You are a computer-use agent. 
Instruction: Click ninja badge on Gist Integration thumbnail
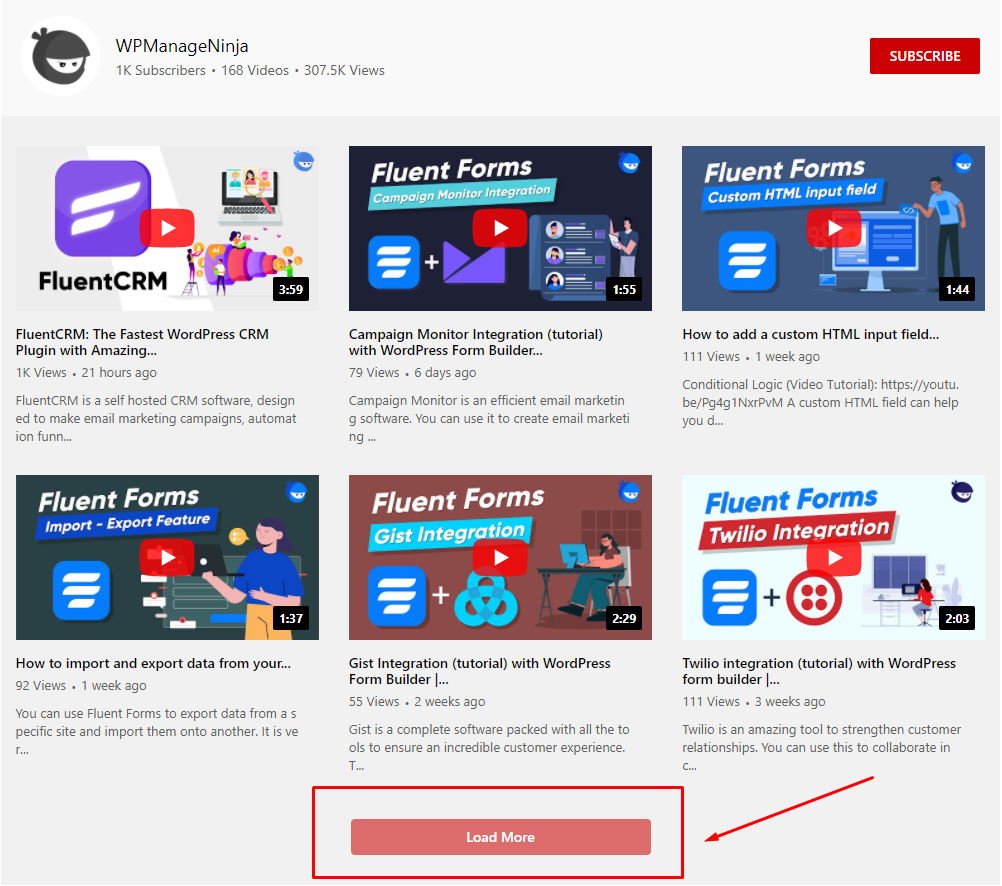[x=629, y=492]
